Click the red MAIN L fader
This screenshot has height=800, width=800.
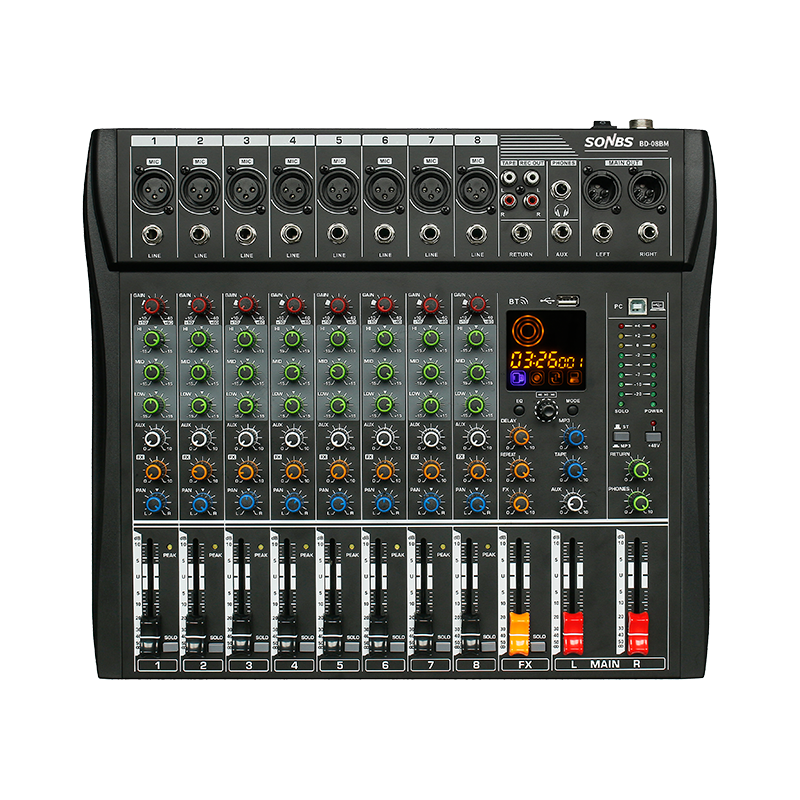tap(572, 631)
